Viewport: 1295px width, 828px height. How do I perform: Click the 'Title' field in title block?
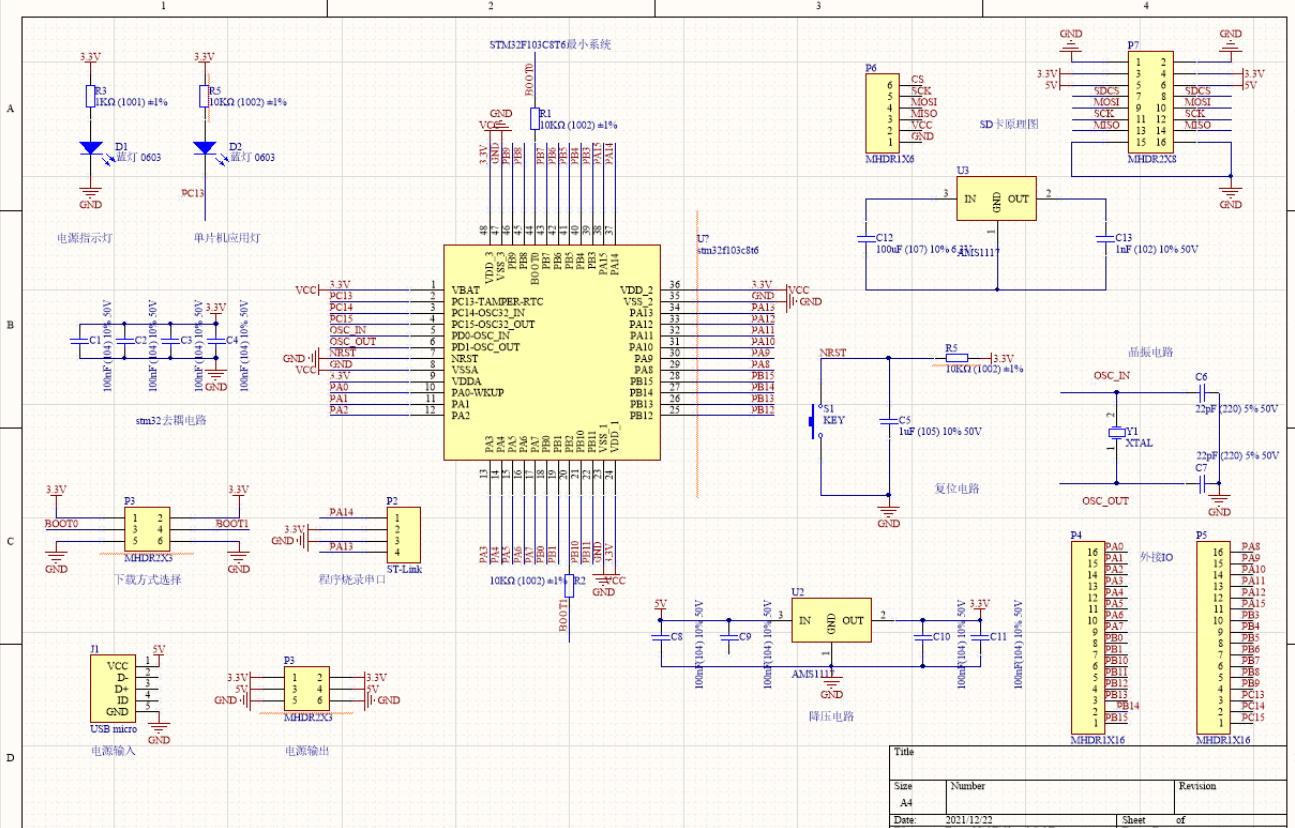tap(904, 752)
